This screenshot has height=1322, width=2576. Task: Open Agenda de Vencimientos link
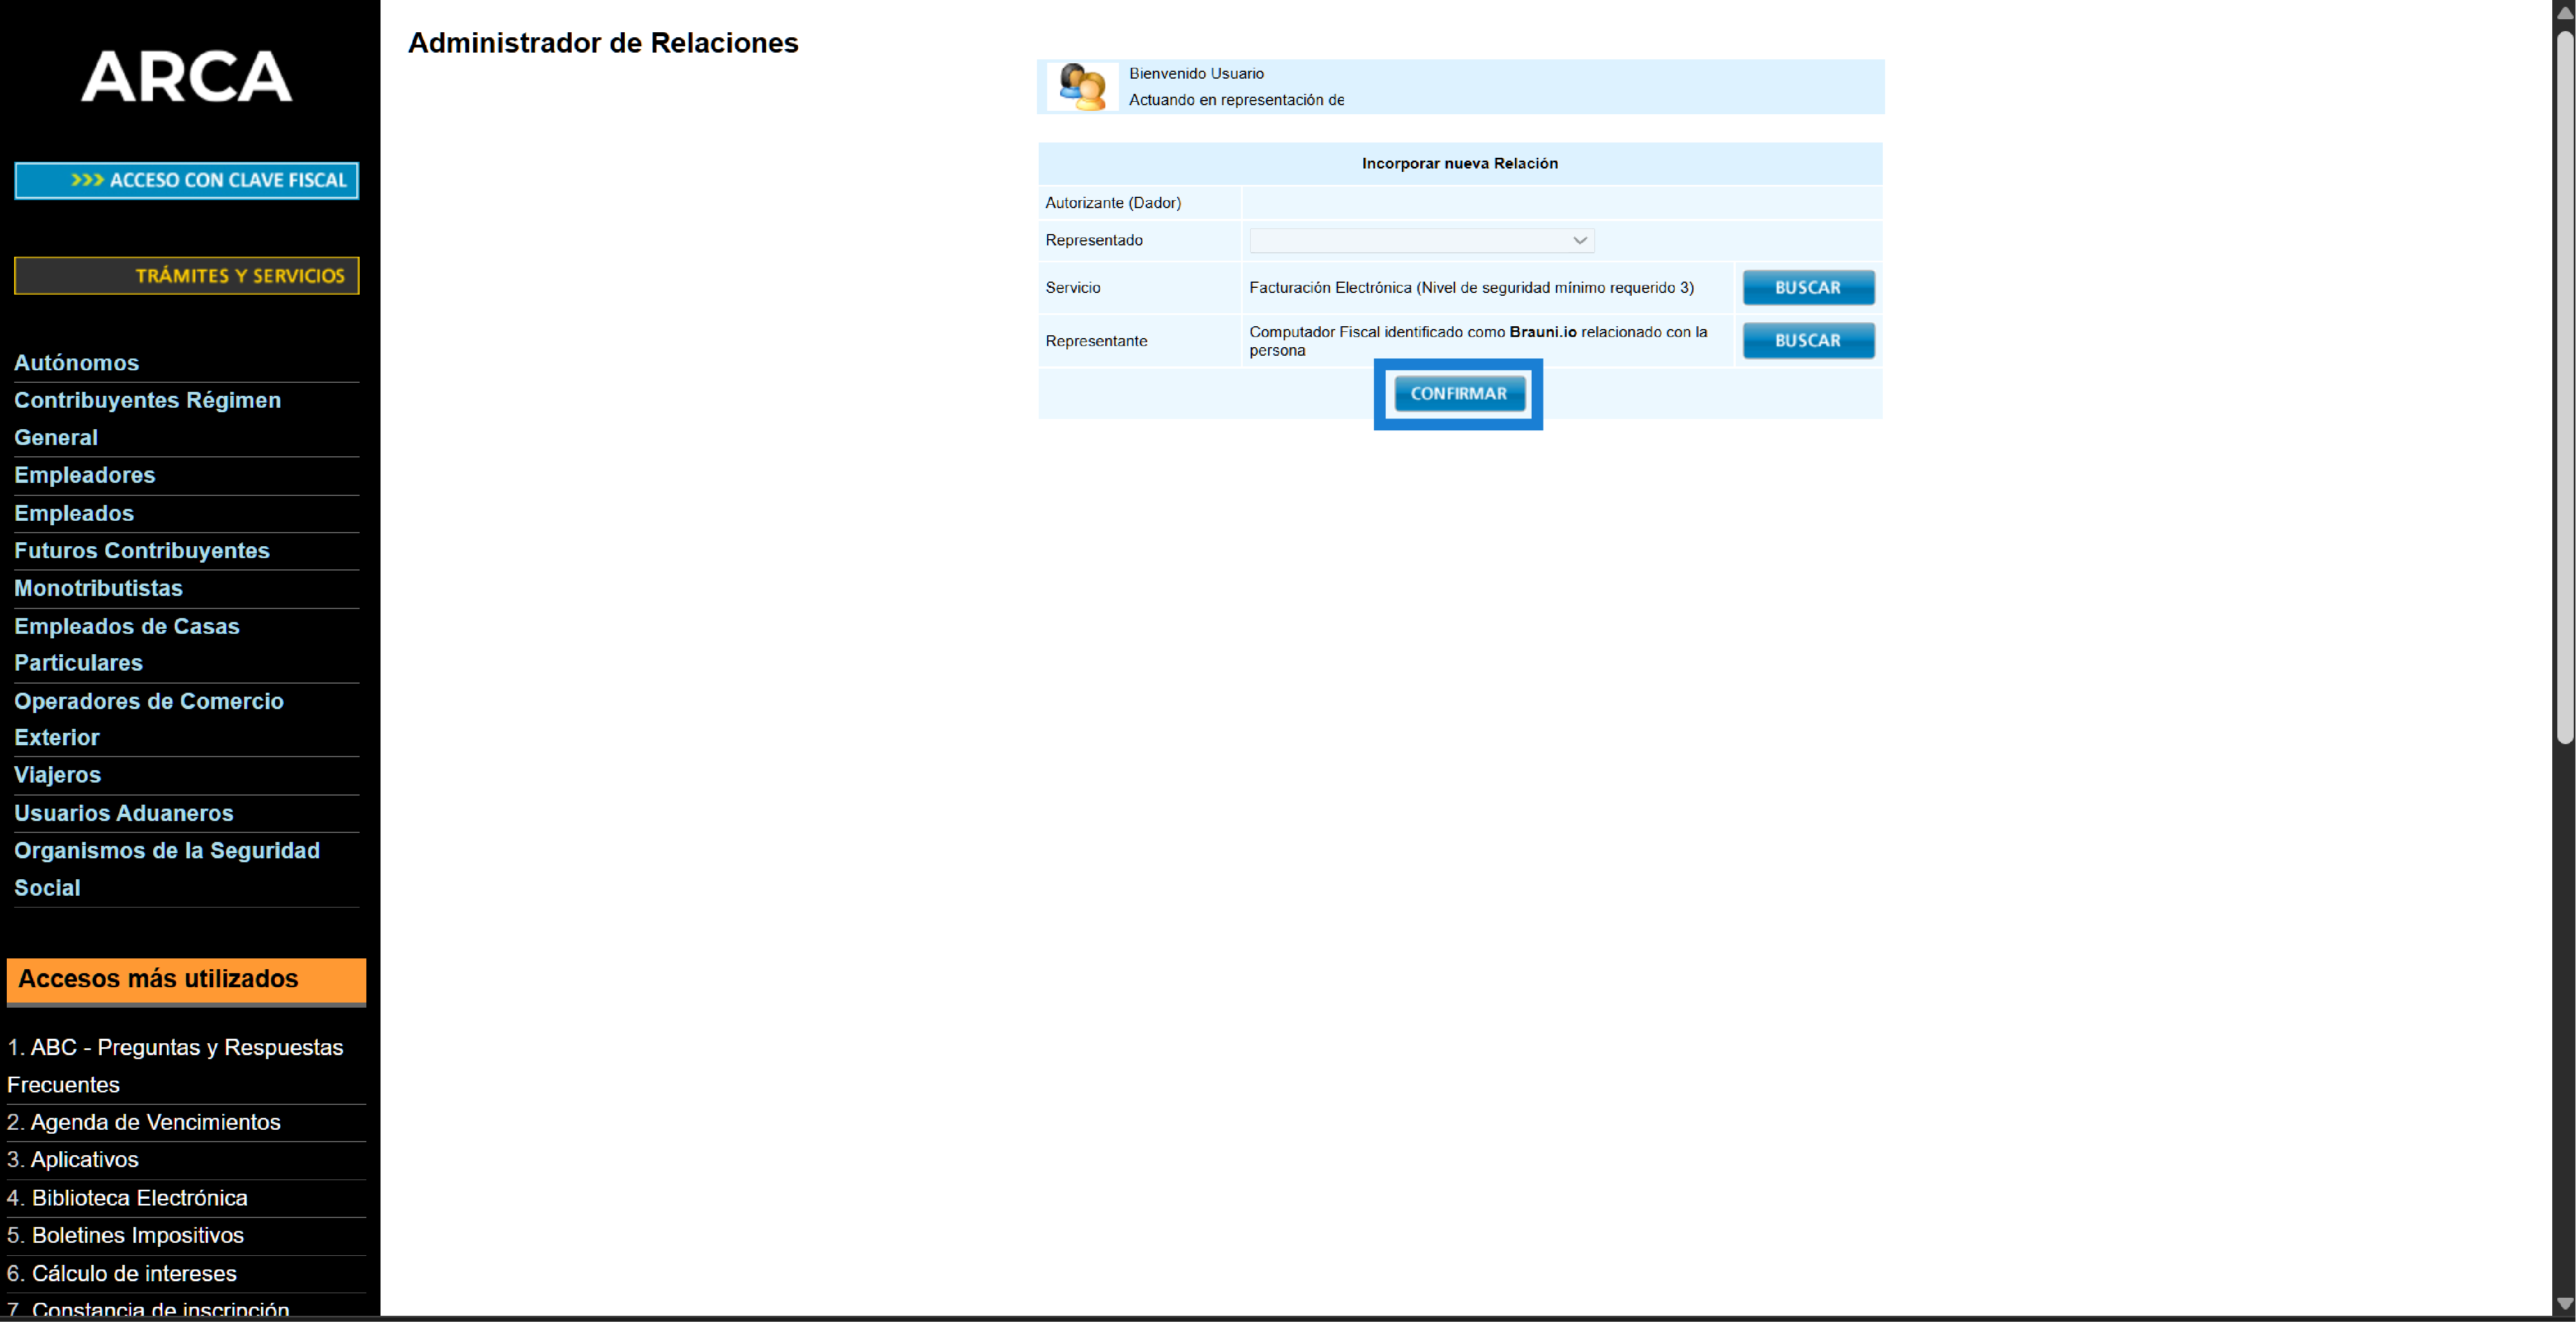point(155,1122)
